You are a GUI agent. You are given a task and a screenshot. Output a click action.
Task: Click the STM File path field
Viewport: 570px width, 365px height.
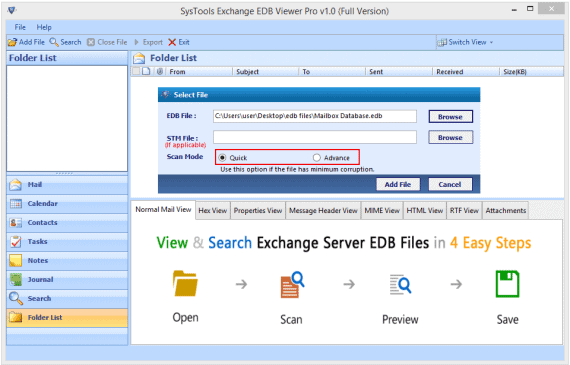tap(315, 137)
